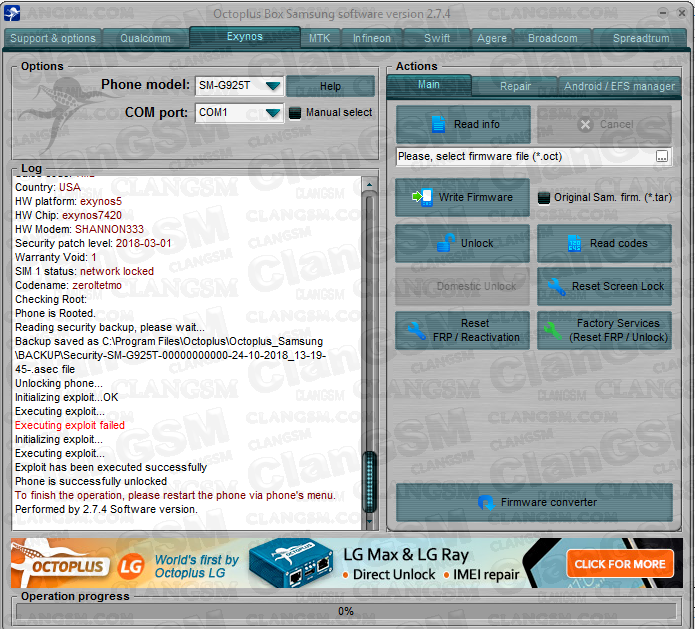Click the Firmware converter button
Viewport: 695px width, 629px height.
[534, 502]
